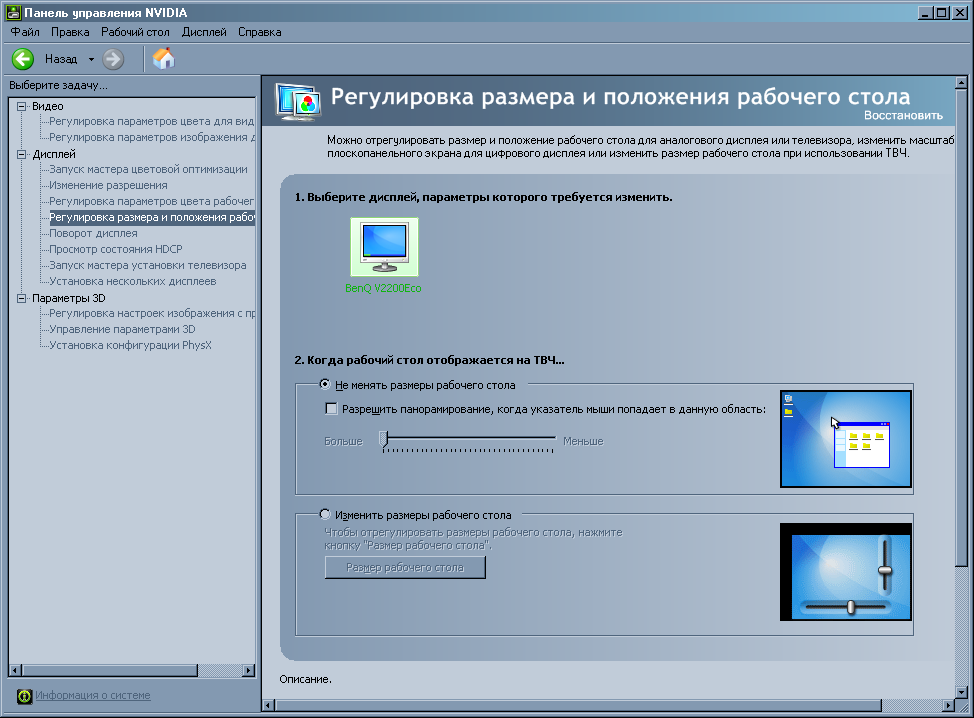Open 'Установка нескольких дисплеев' item
This screenshot has height=718, width=974.
click(x=132, y=281)
